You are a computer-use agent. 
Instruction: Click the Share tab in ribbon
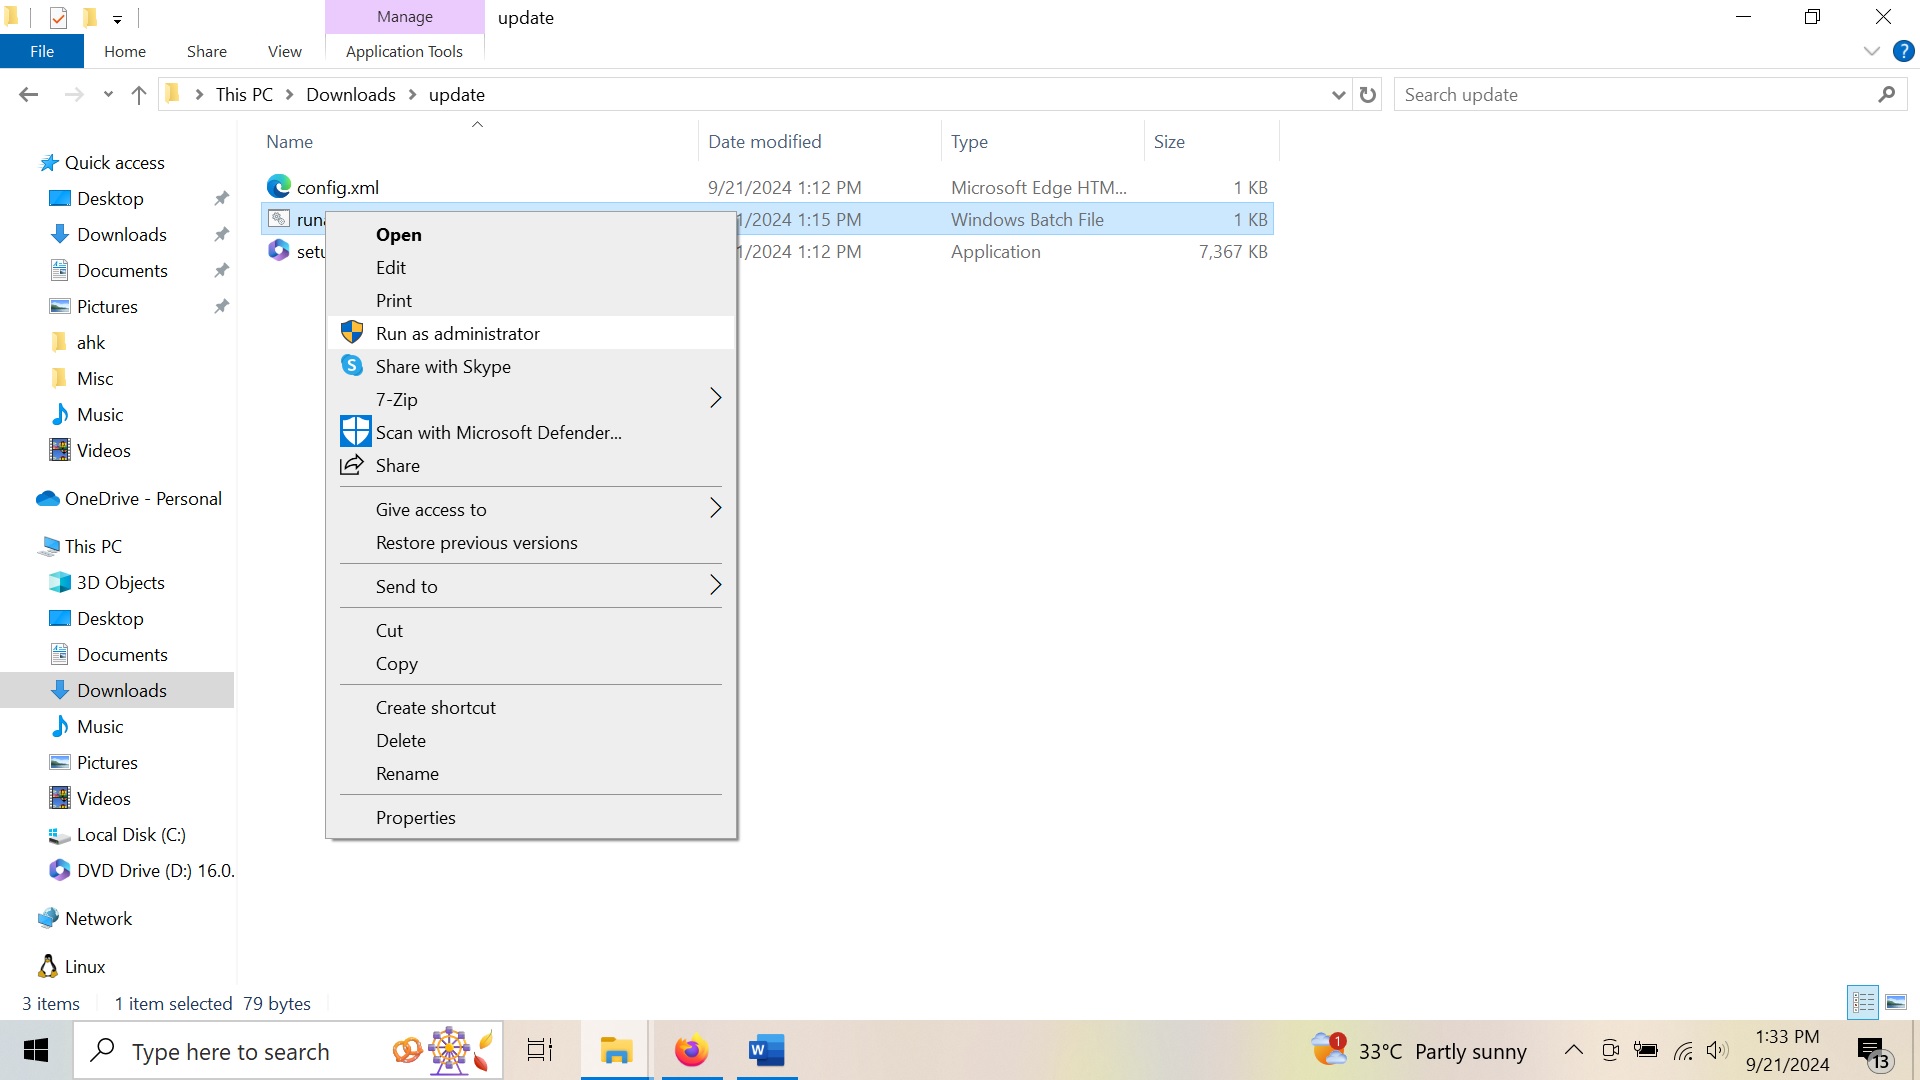(x=206, y=51)
